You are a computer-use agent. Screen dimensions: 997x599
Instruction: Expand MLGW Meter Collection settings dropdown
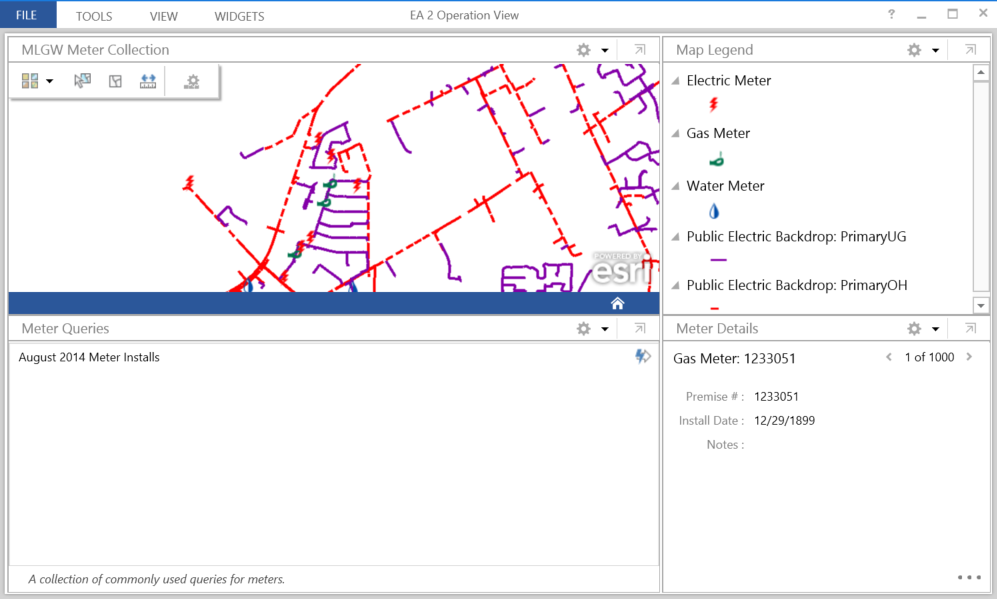coord(605,50)
